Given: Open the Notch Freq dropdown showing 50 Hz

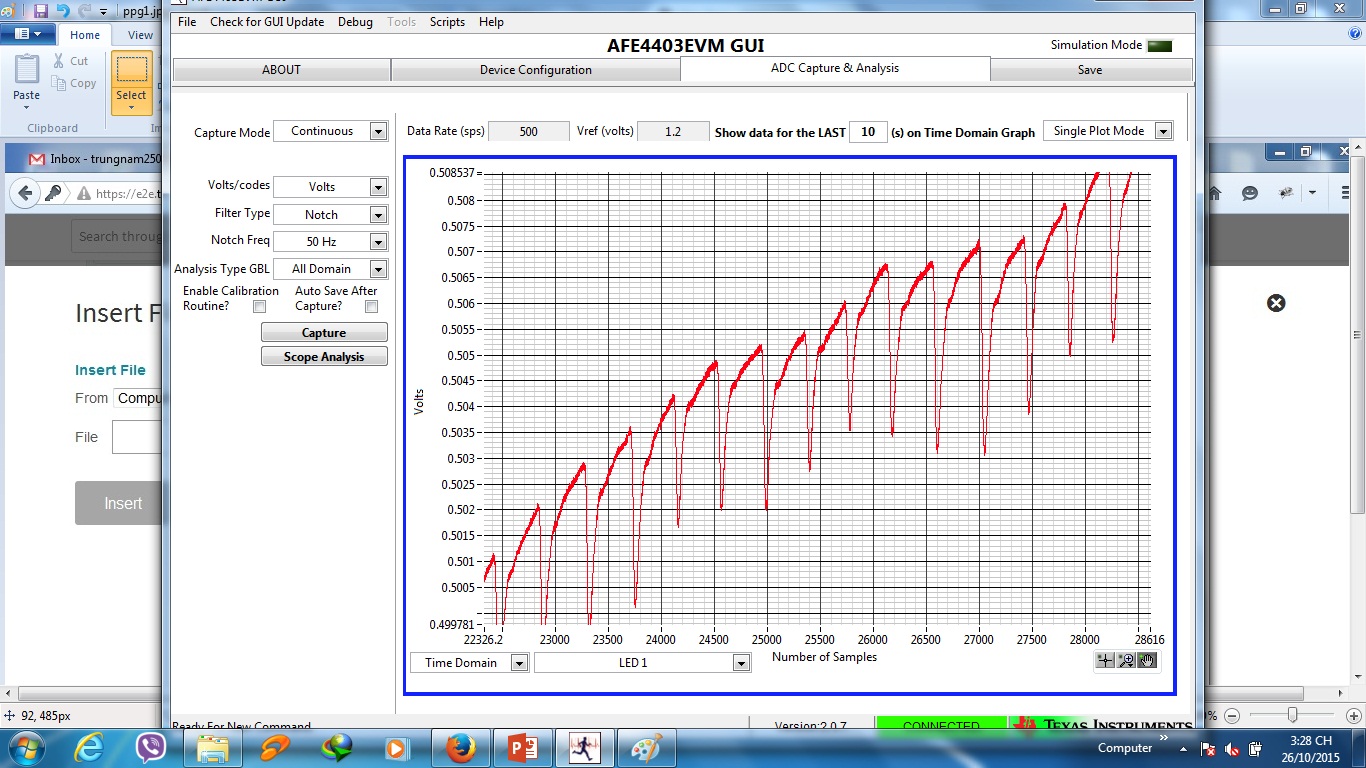Looking at the screenshot, I should [330, 241].
